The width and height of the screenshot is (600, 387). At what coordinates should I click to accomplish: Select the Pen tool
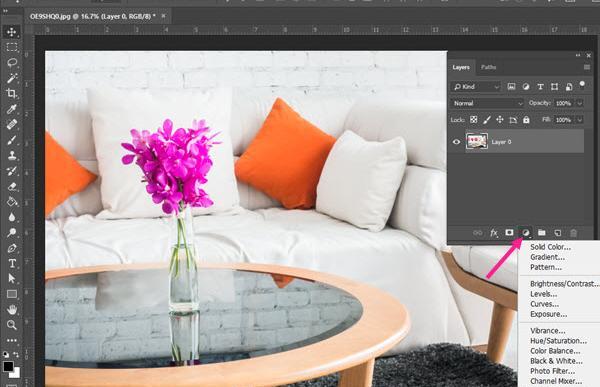tap(11, 248)
